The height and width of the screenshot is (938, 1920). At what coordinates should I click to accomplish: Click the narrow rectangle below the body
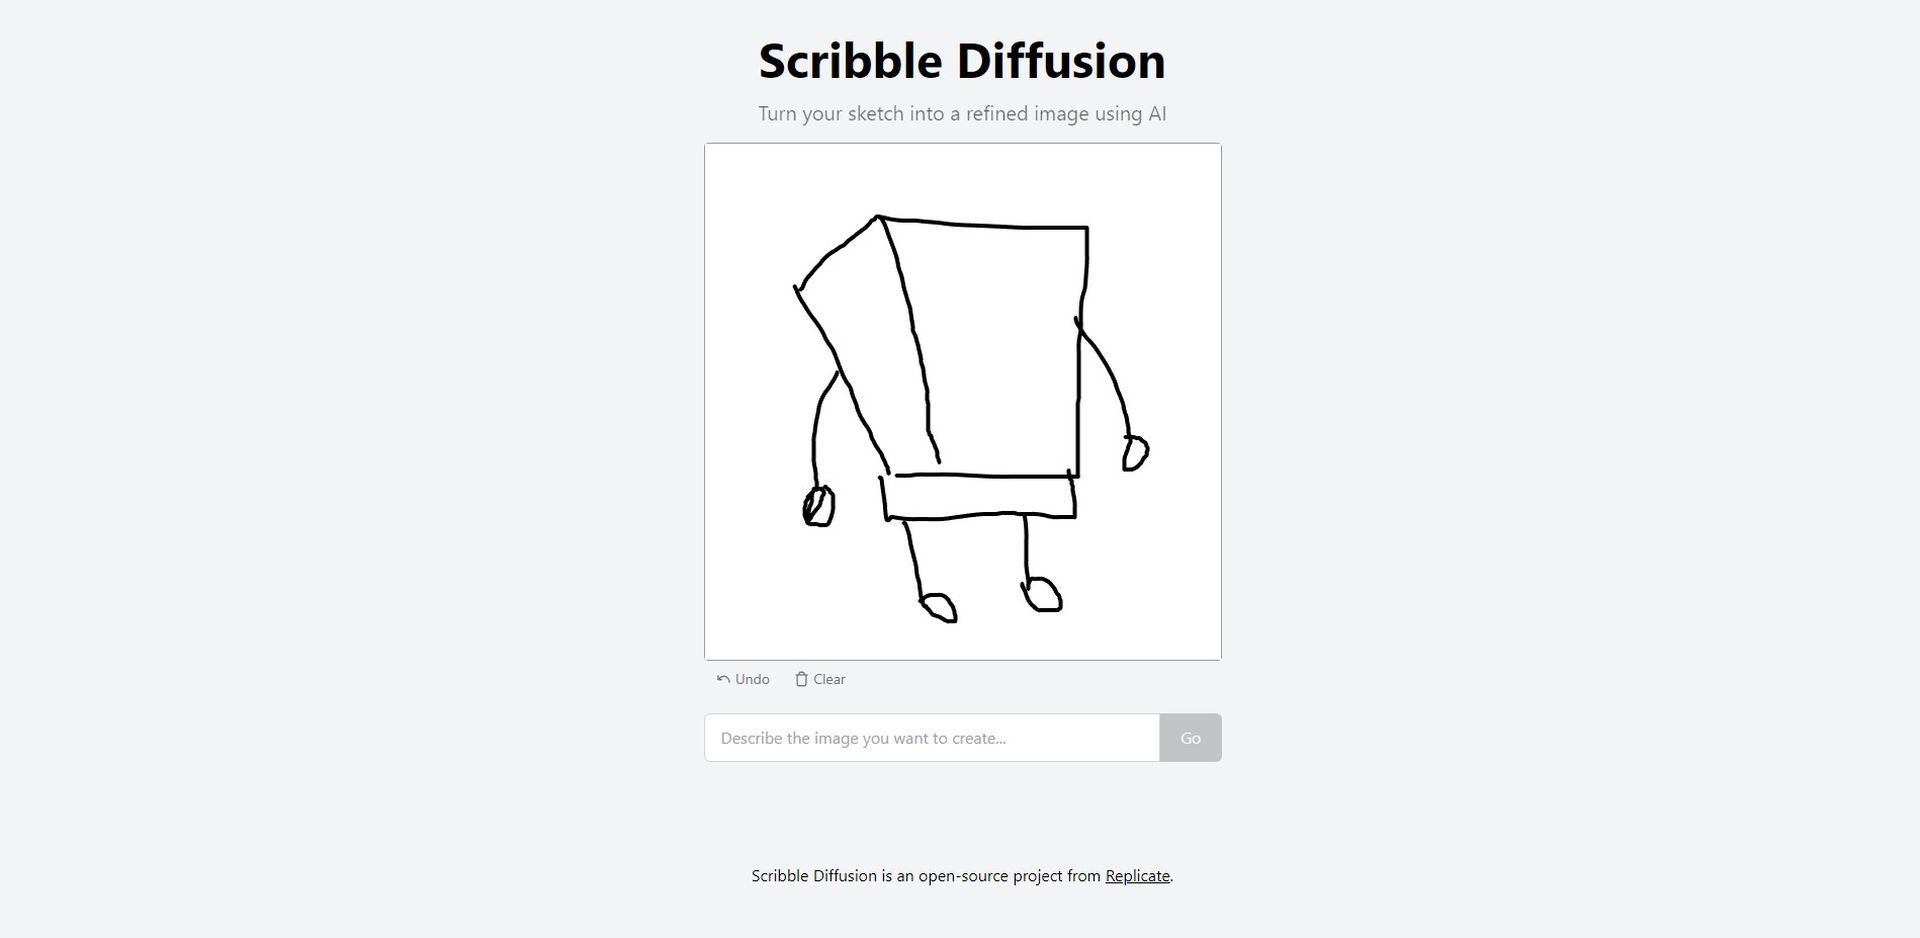click(980, 498)
